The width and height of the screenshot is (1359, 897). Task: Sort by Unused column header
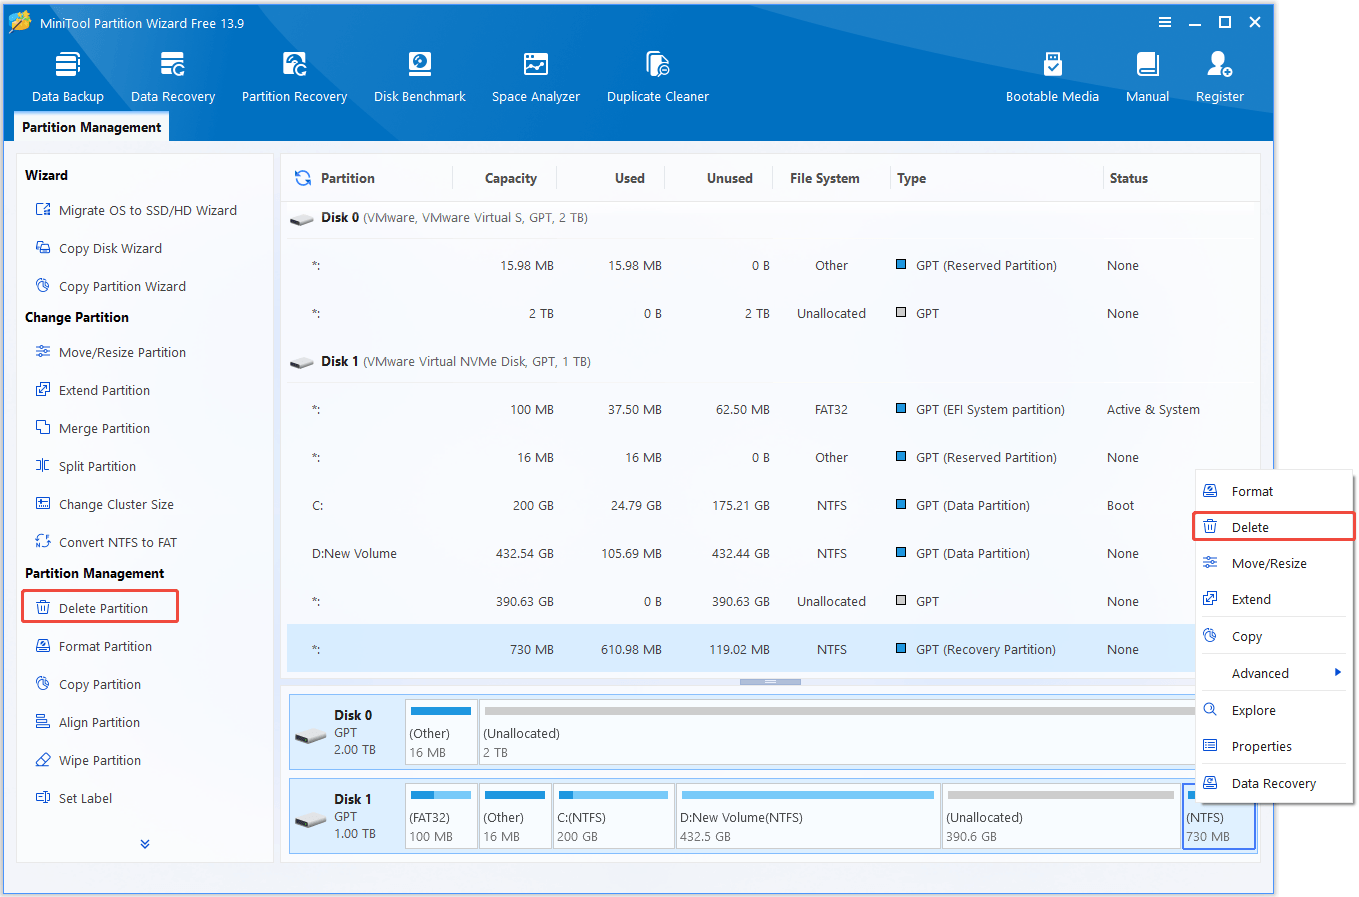729,178
